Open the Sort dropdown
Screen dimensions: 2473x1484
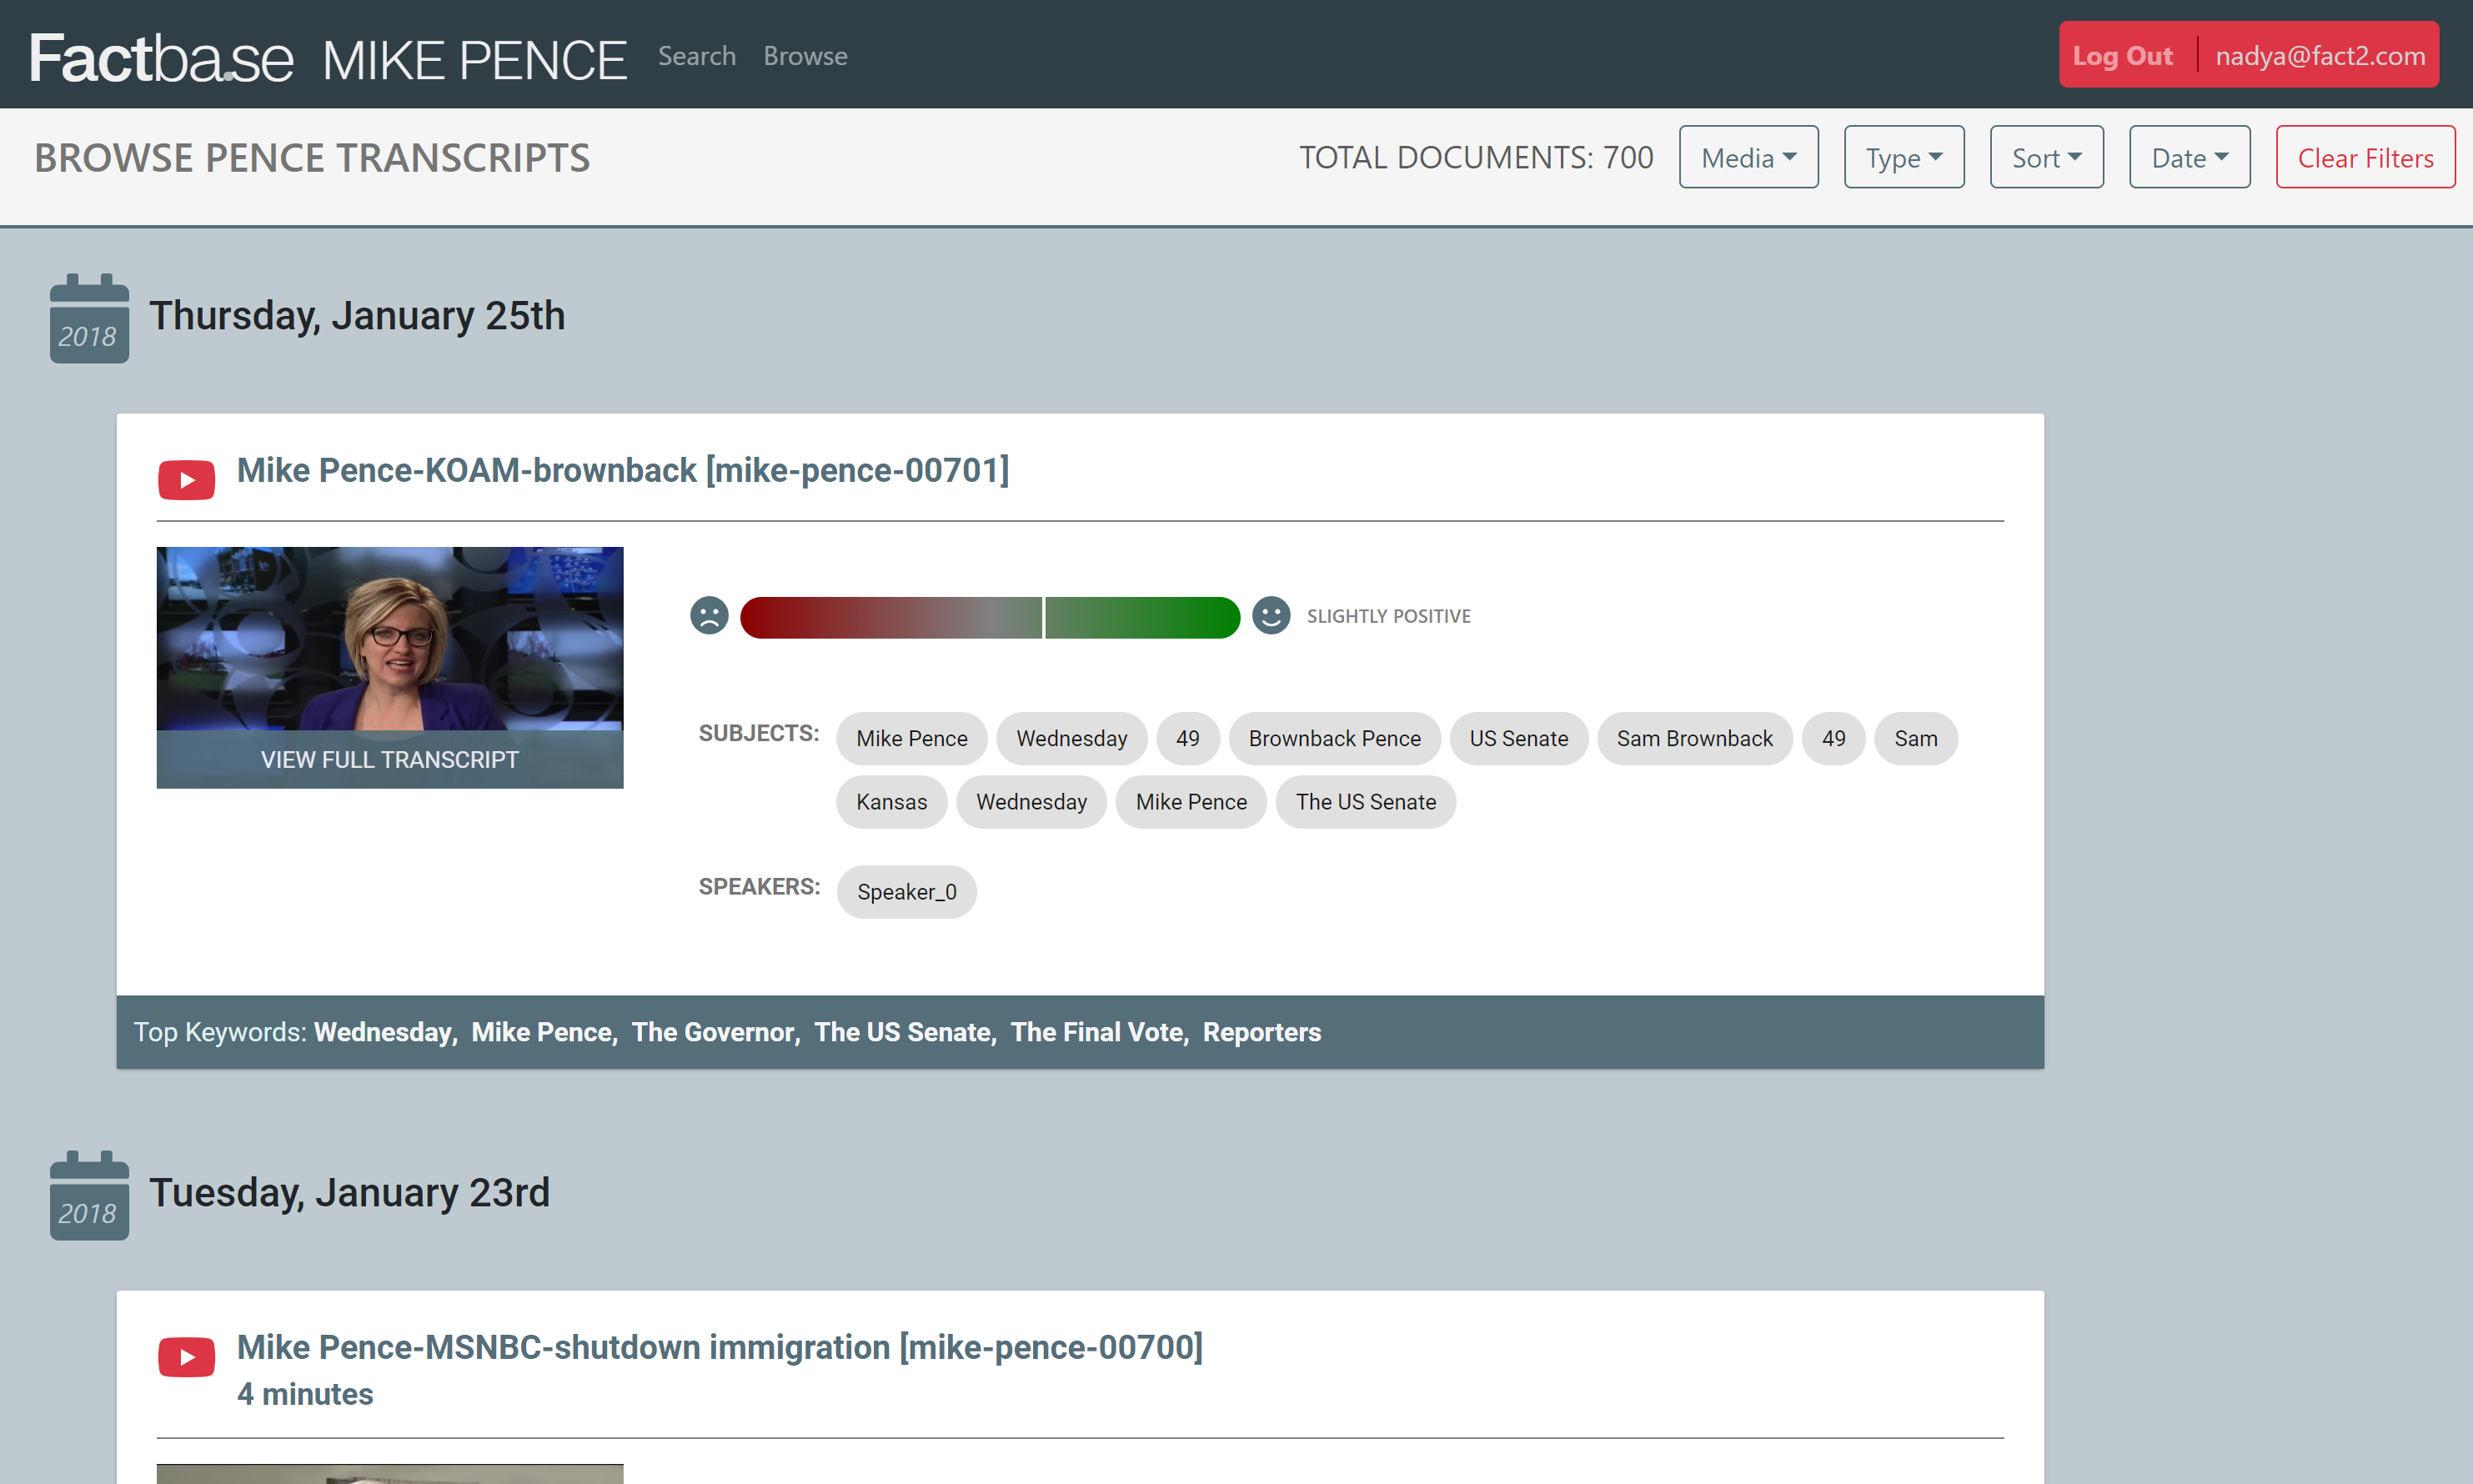pos(2046,157)
